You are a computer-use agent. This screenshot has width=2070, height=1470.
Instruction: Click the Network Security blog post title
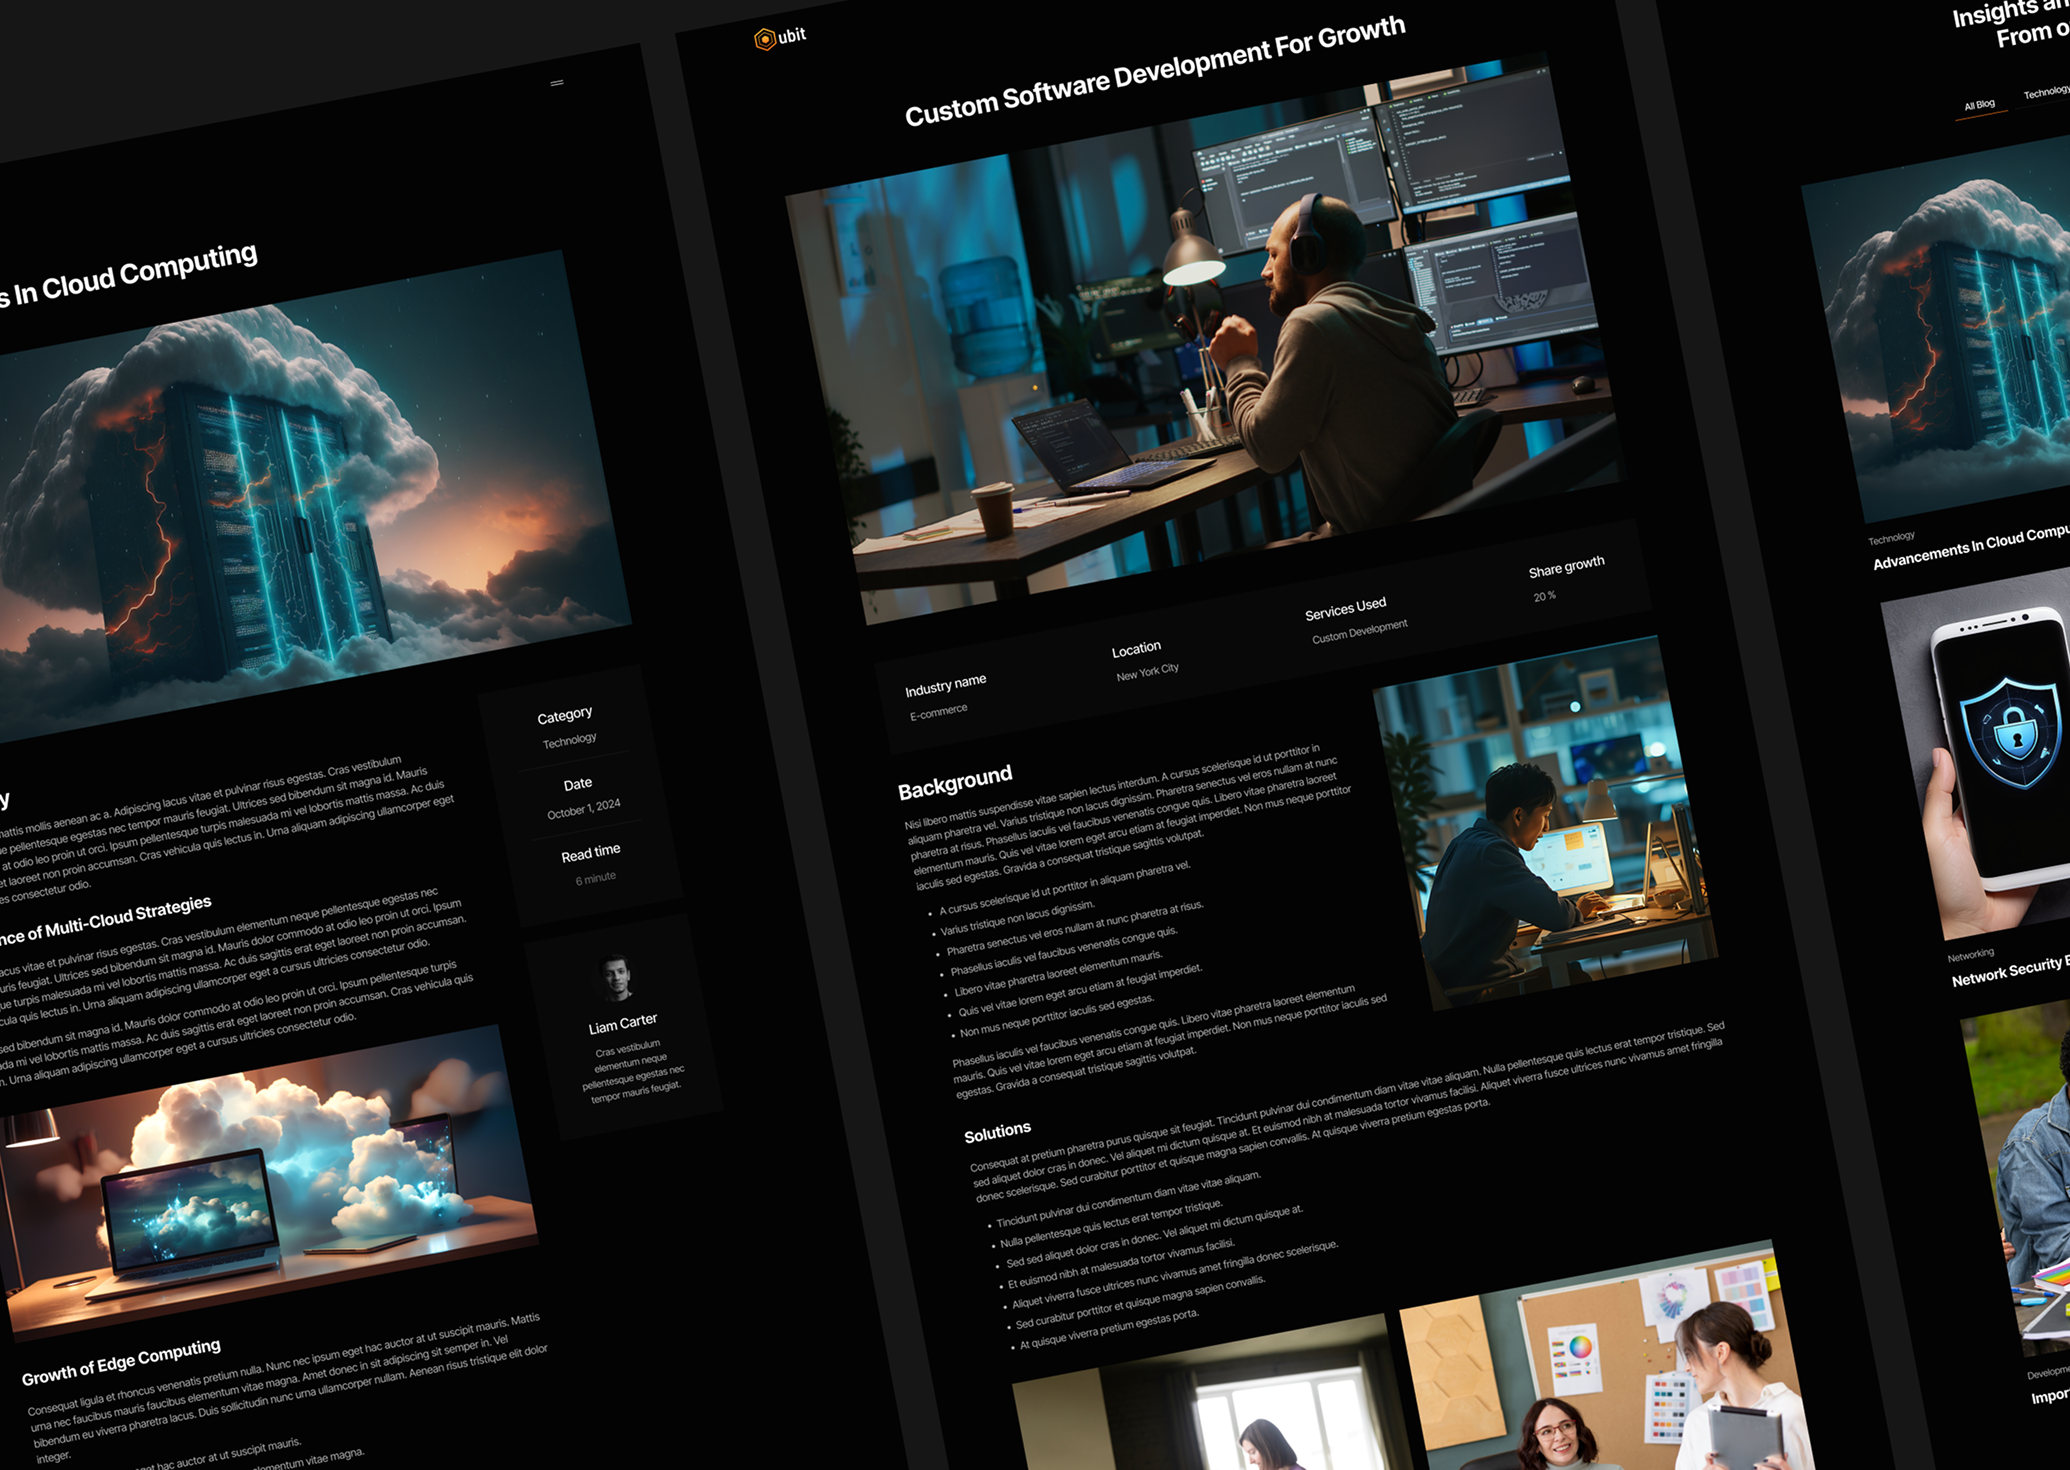(x=2007, y=973)
